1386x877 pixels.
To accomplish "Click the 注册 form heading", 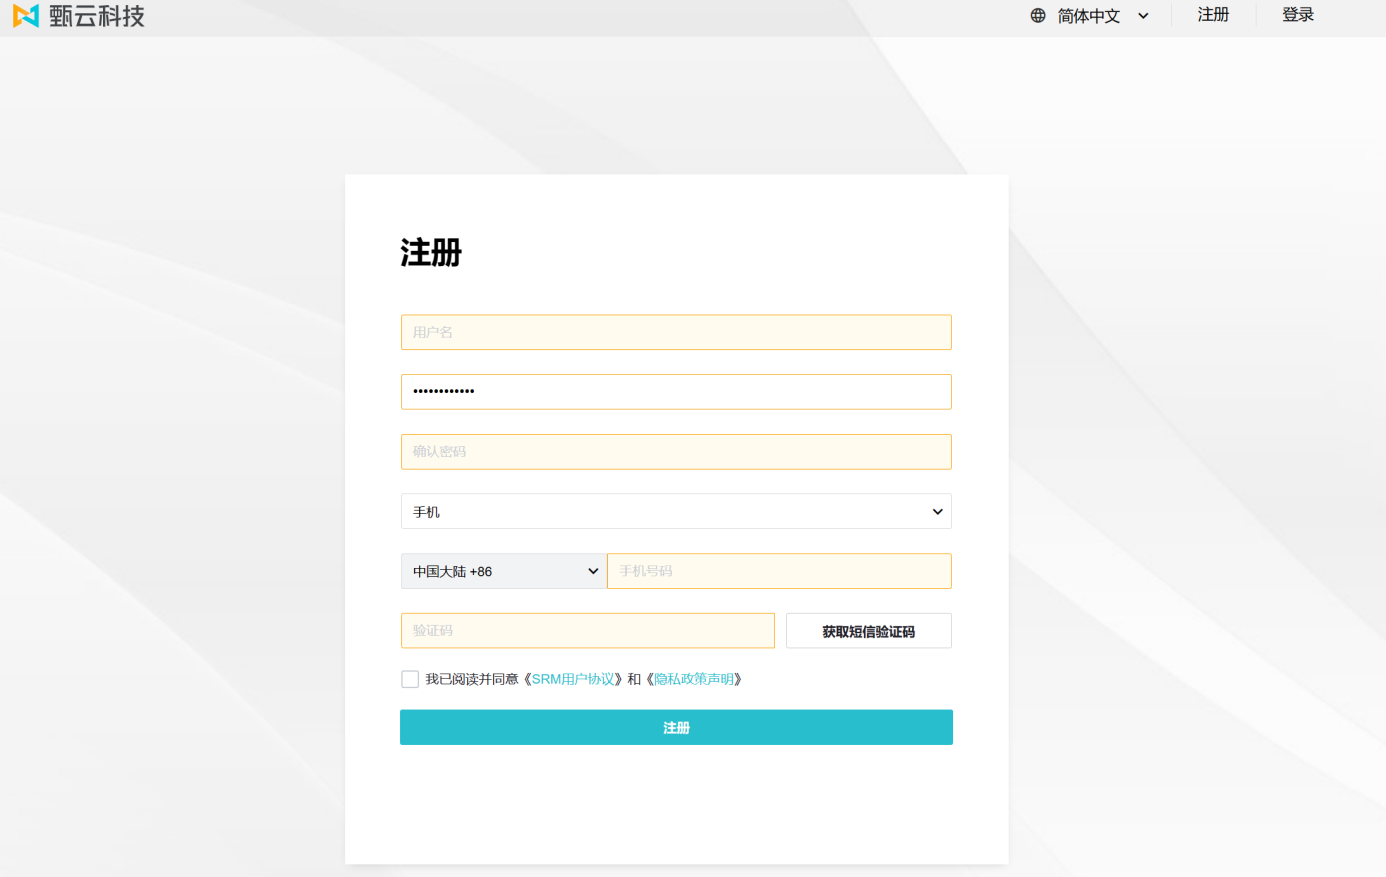I will 431,252.
